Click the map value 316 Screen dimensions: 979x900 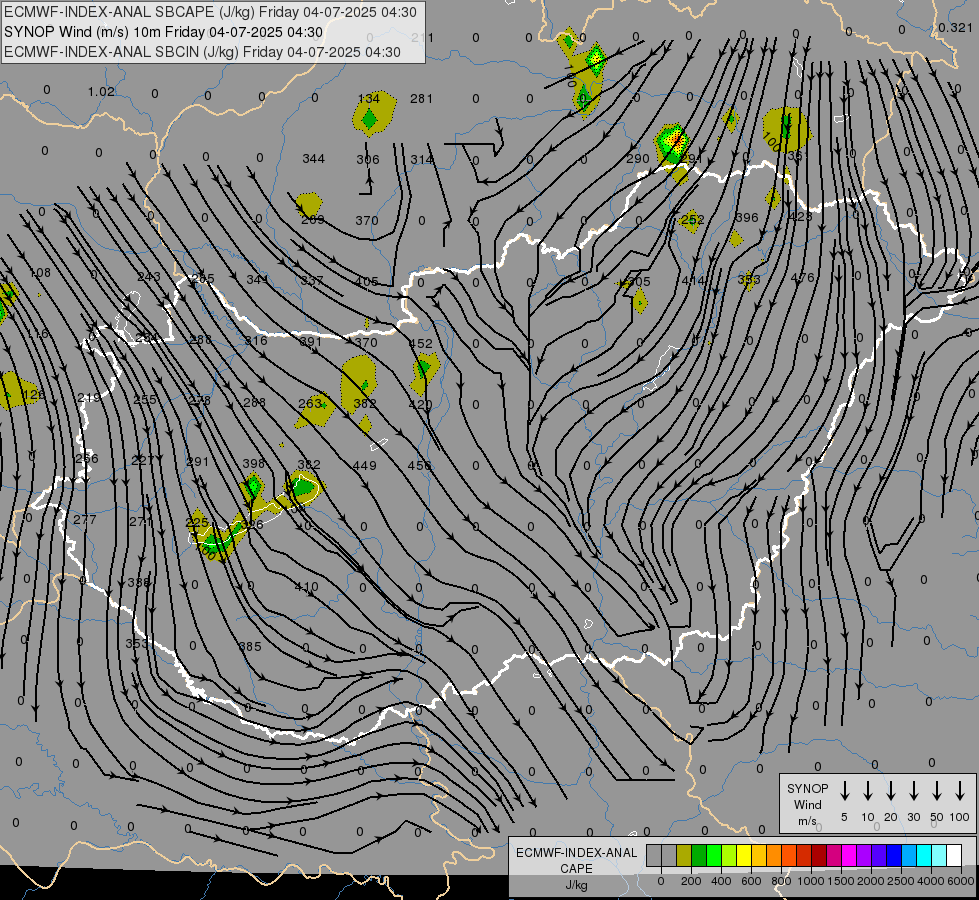click(256, 340)
